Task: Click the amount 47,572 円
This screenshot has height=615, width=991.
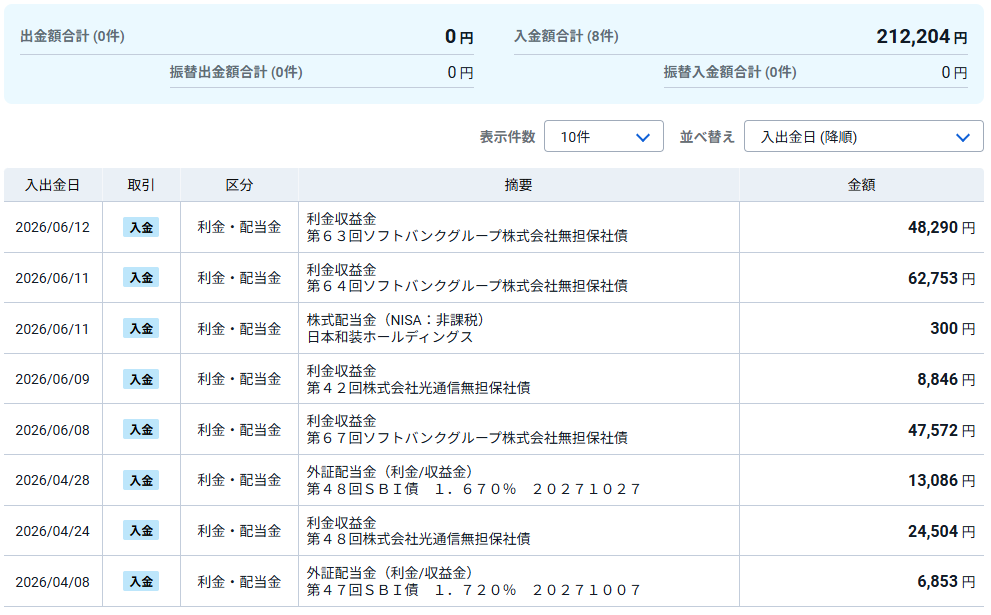Action: click(942, 430)
